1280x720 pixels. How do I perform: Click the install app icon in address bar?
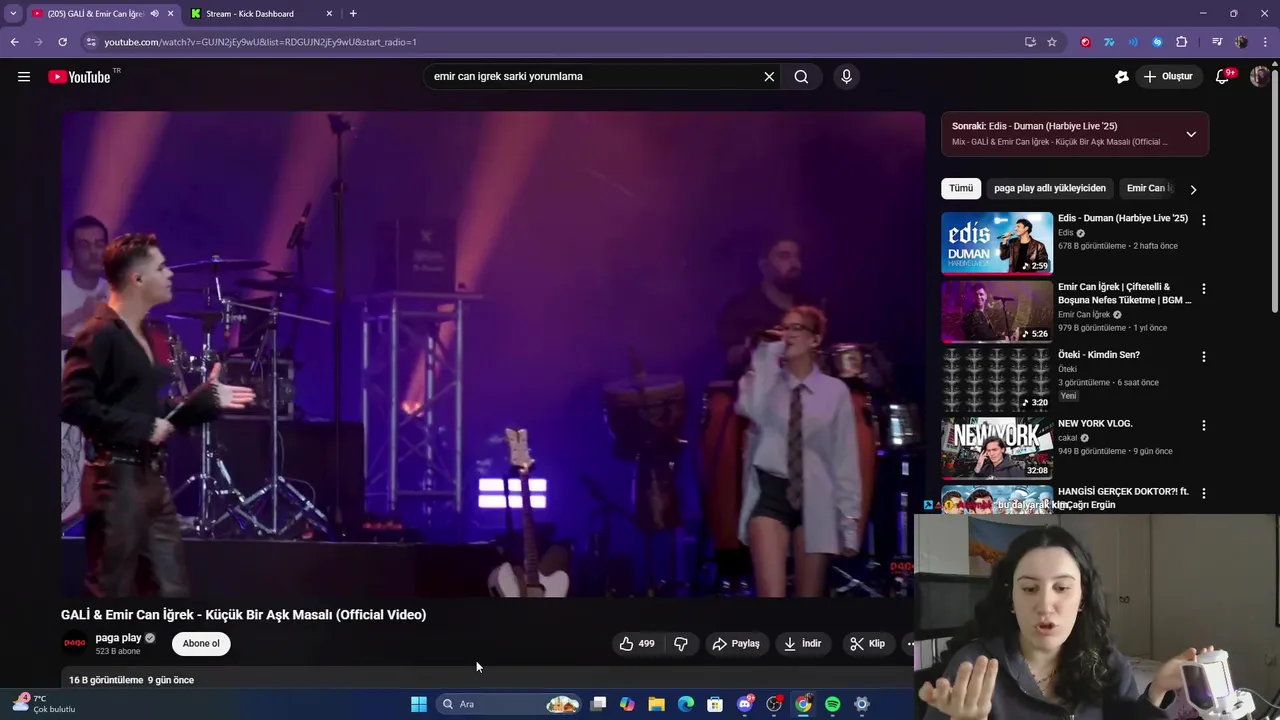tap(1030, 42)
